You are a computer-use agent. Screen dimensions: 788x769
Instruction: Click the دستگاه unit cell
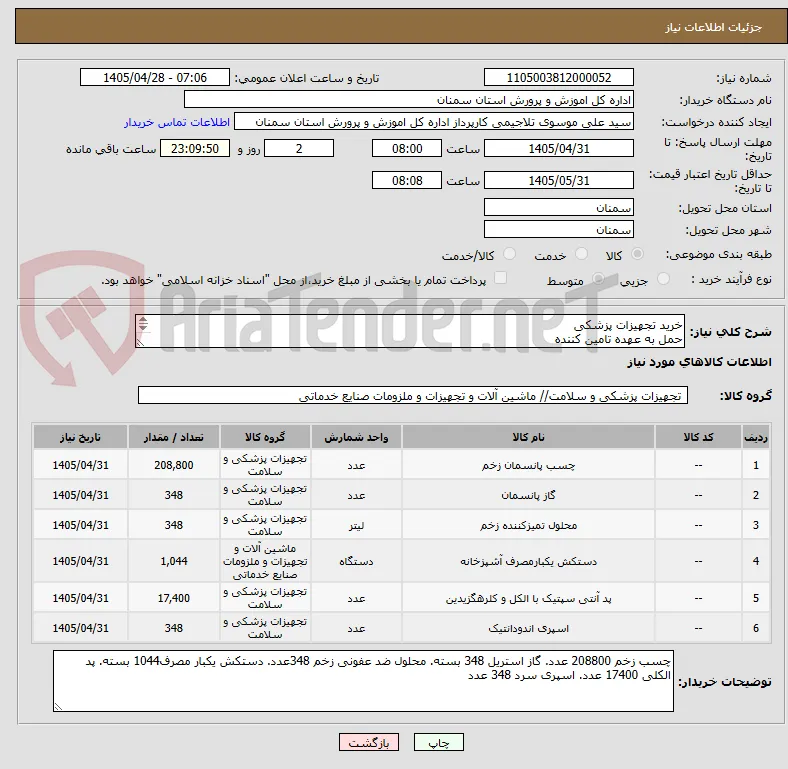tap(356, 561)
